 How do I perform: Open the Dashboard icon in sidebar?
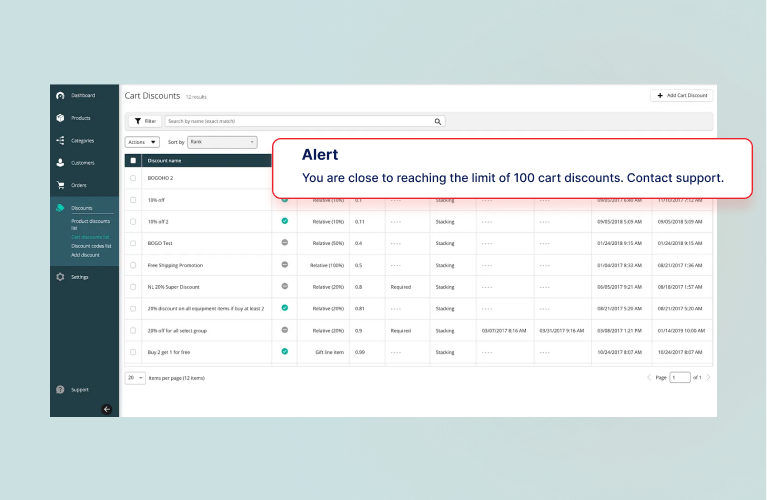point(60,95)
